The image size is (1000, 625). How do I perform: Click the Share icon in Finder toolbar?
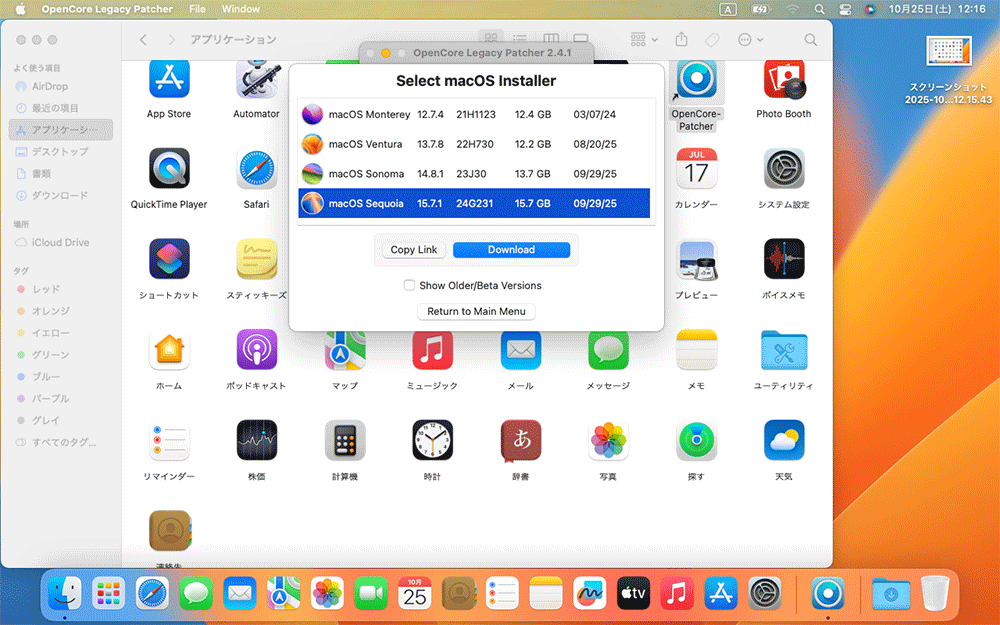[682, 40]
